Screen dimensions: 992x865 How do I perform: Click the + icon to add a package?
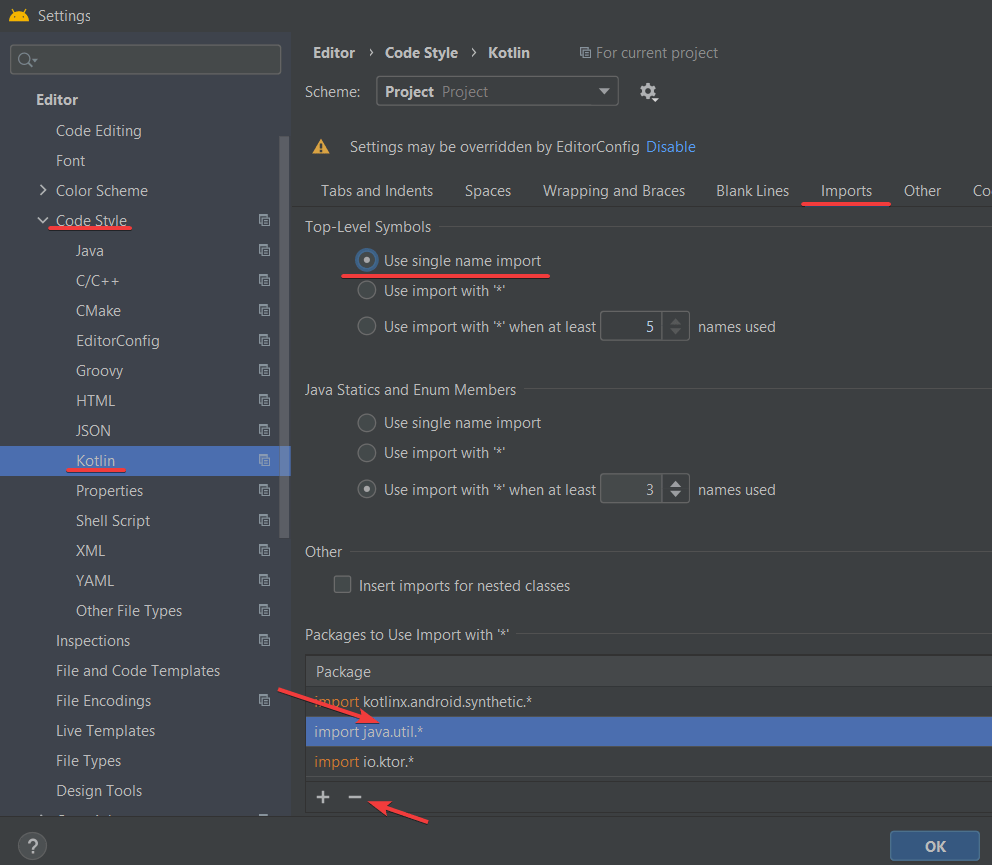[x=322, y=796]
